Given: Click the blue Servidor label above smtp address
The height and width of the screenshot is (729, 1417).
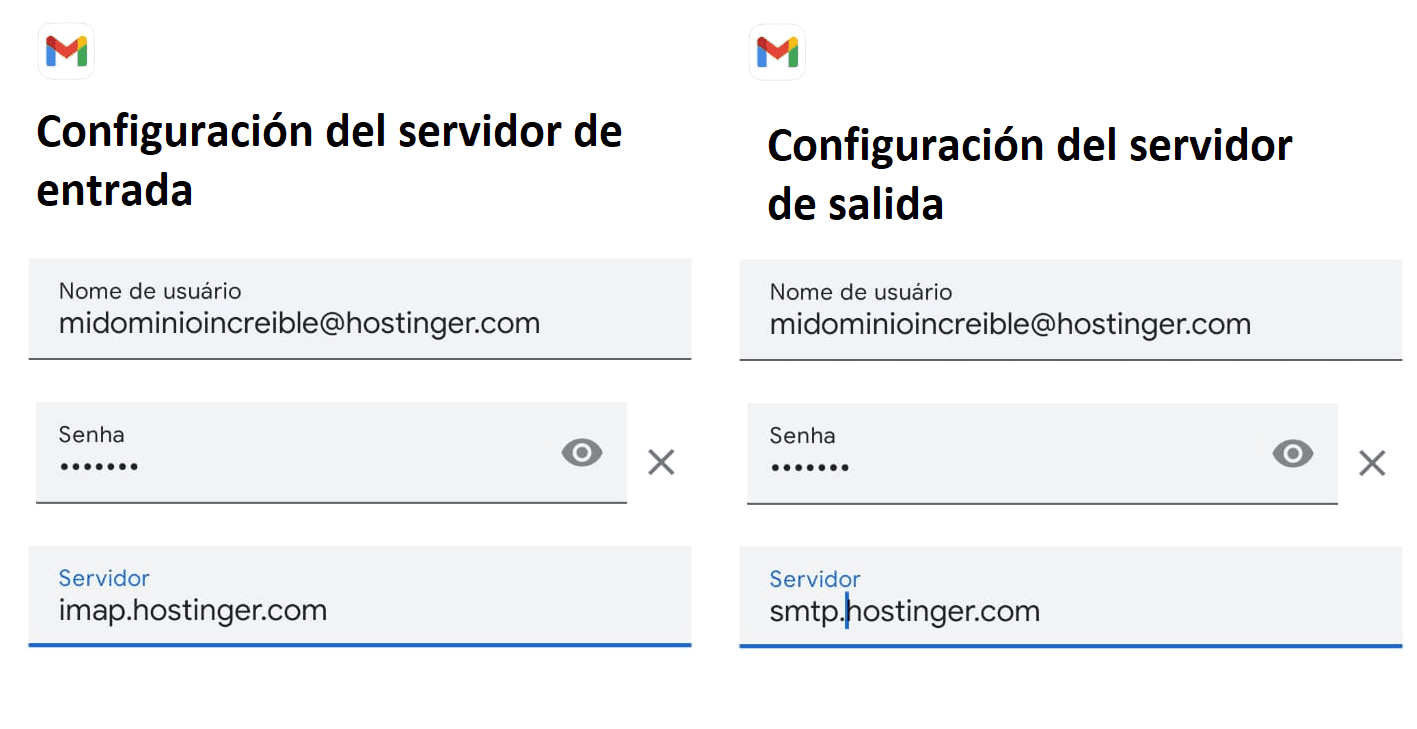Looking at the screenshot, I should coord(815,579).
